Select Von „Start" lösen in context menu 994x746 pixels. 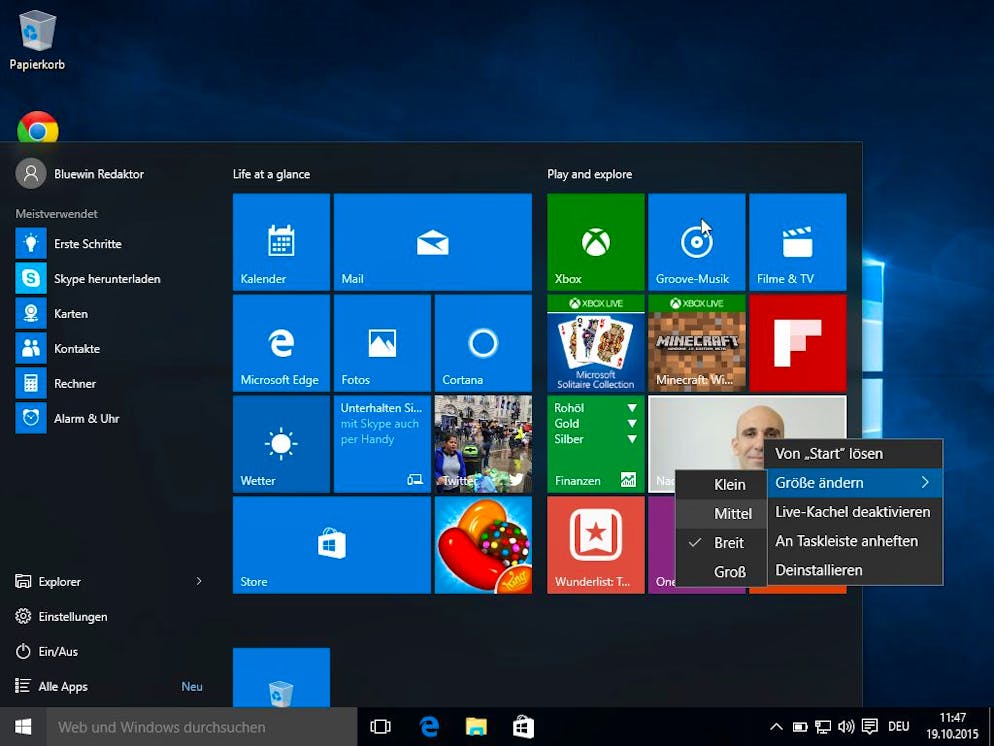(x=855, y=454)
